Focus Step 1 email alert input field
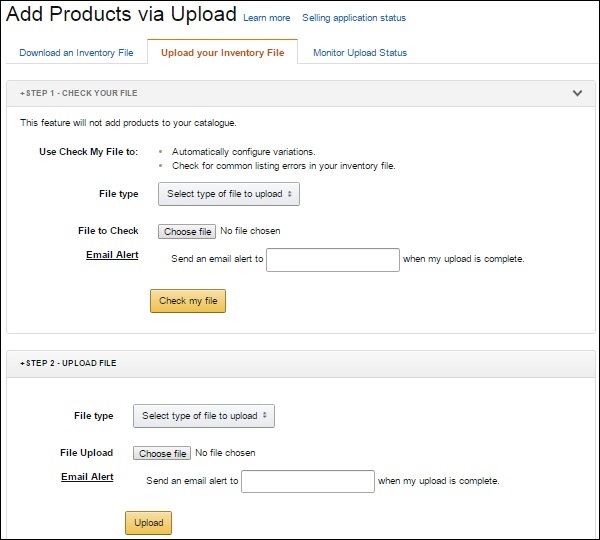Image resolution: width=600 pixels, height=540 pixels. click(333, 259)
